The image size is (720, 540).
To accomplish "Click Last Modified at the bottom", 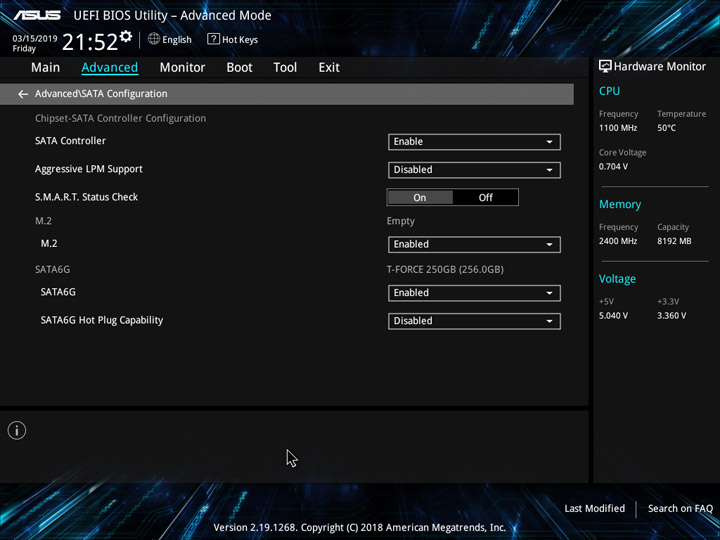I will (594, 508).
